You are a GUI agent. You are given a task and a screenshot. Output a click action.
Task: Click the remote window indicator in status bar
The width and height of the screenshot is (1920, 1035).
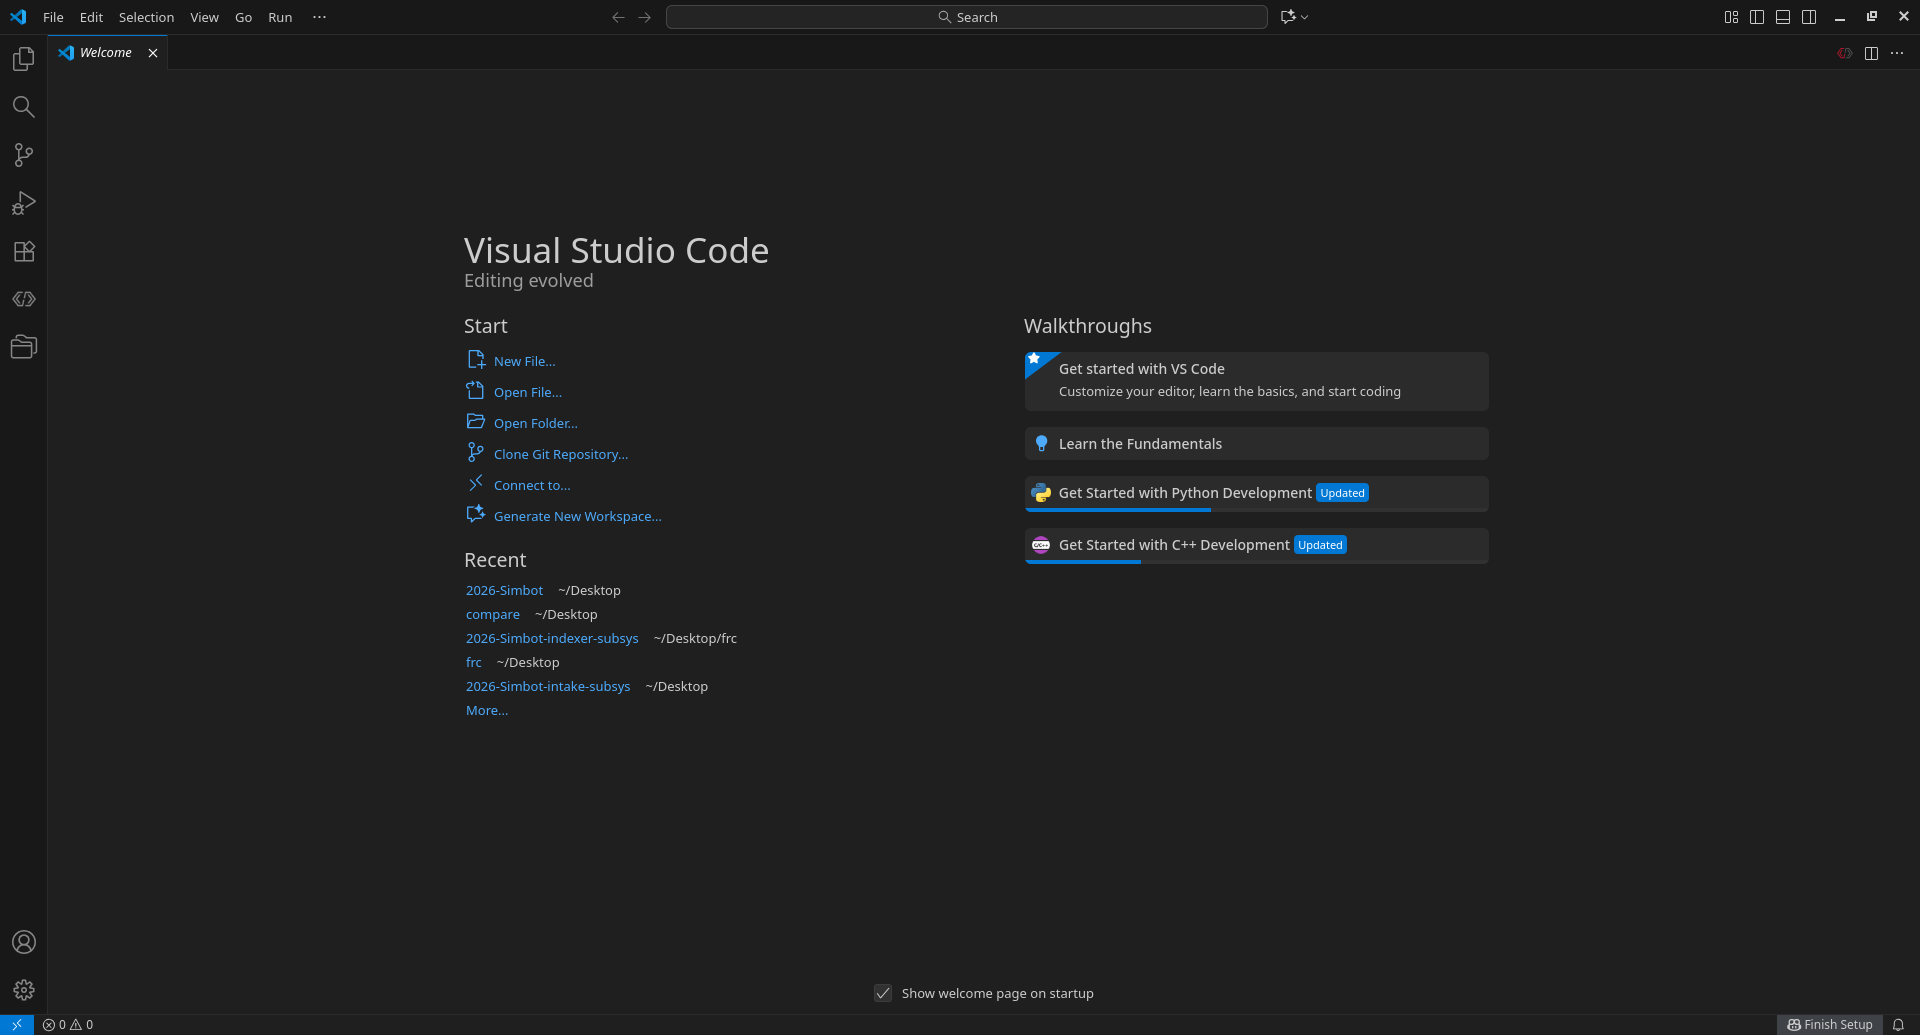(17, 1024)
